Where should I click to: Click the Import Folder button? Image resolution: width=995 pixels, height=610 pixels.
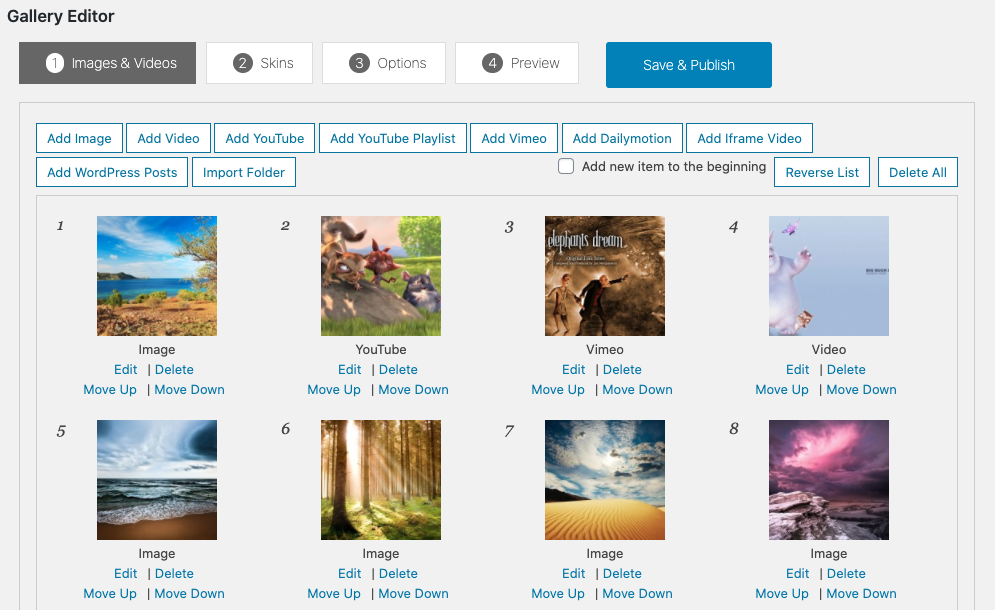pos(243,172)
